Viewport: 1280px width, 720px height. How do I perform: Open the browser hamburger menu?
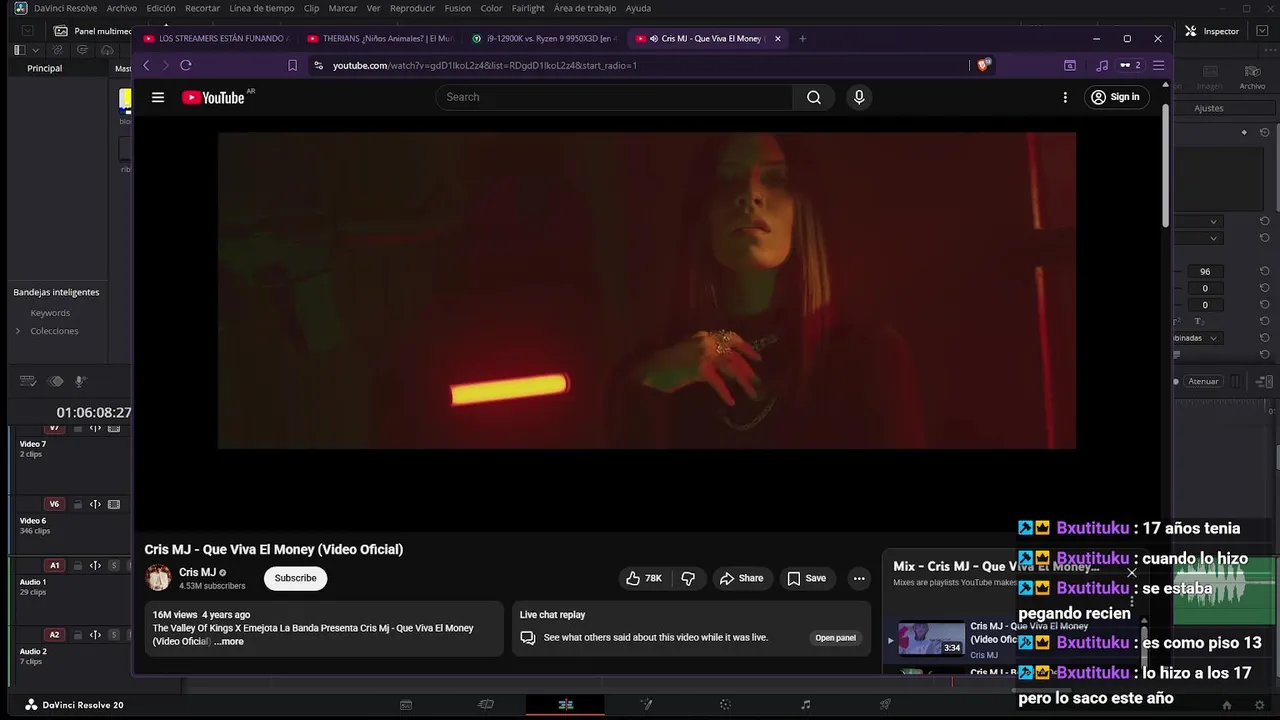[x=1158, y=65]
